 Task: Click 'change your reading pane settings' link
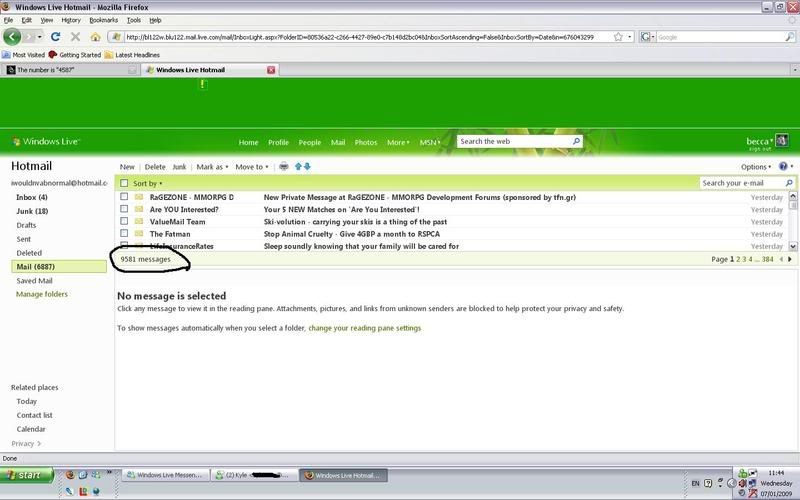point(365,328)
